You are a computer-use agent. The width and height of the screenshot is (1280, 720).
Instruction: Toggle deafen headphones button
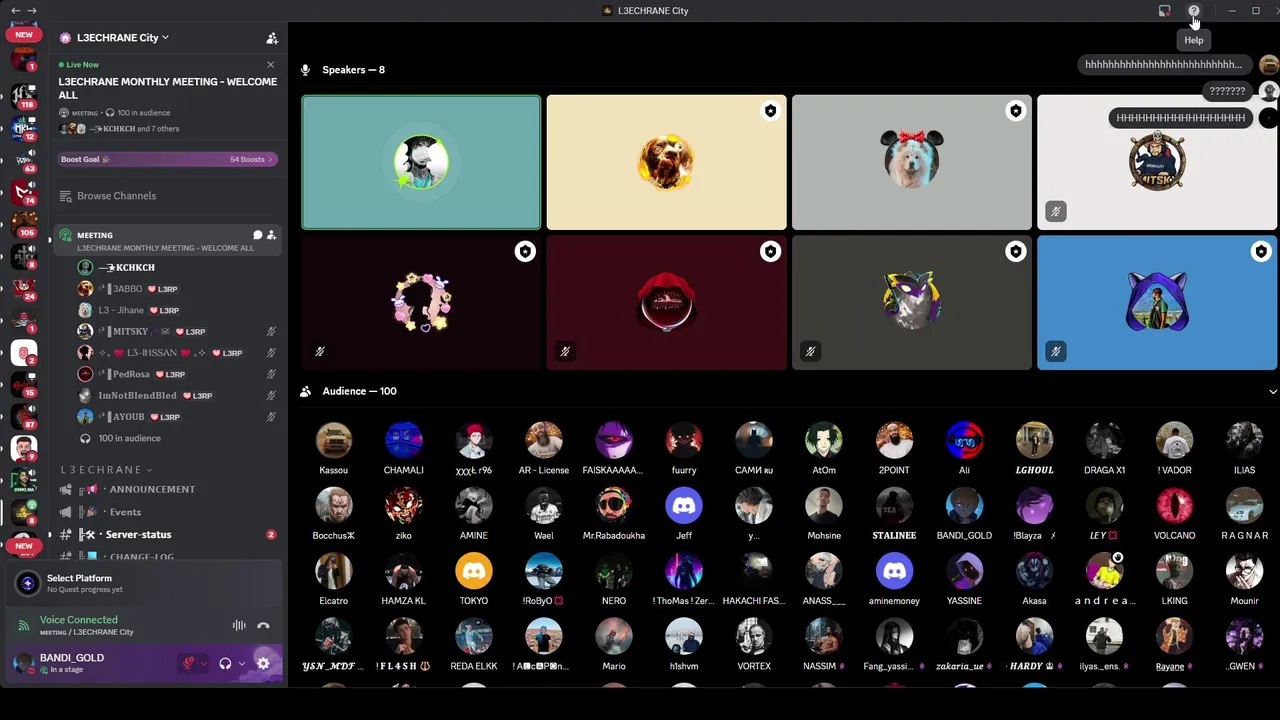[226, 663]
